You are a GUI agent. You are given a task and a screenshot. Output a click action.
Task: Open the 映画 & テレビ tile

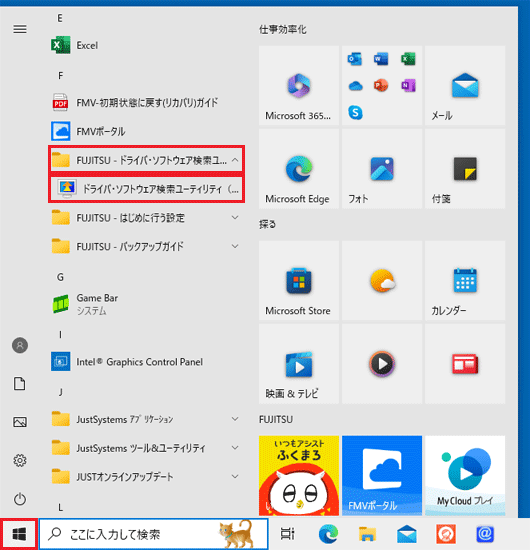299,364
